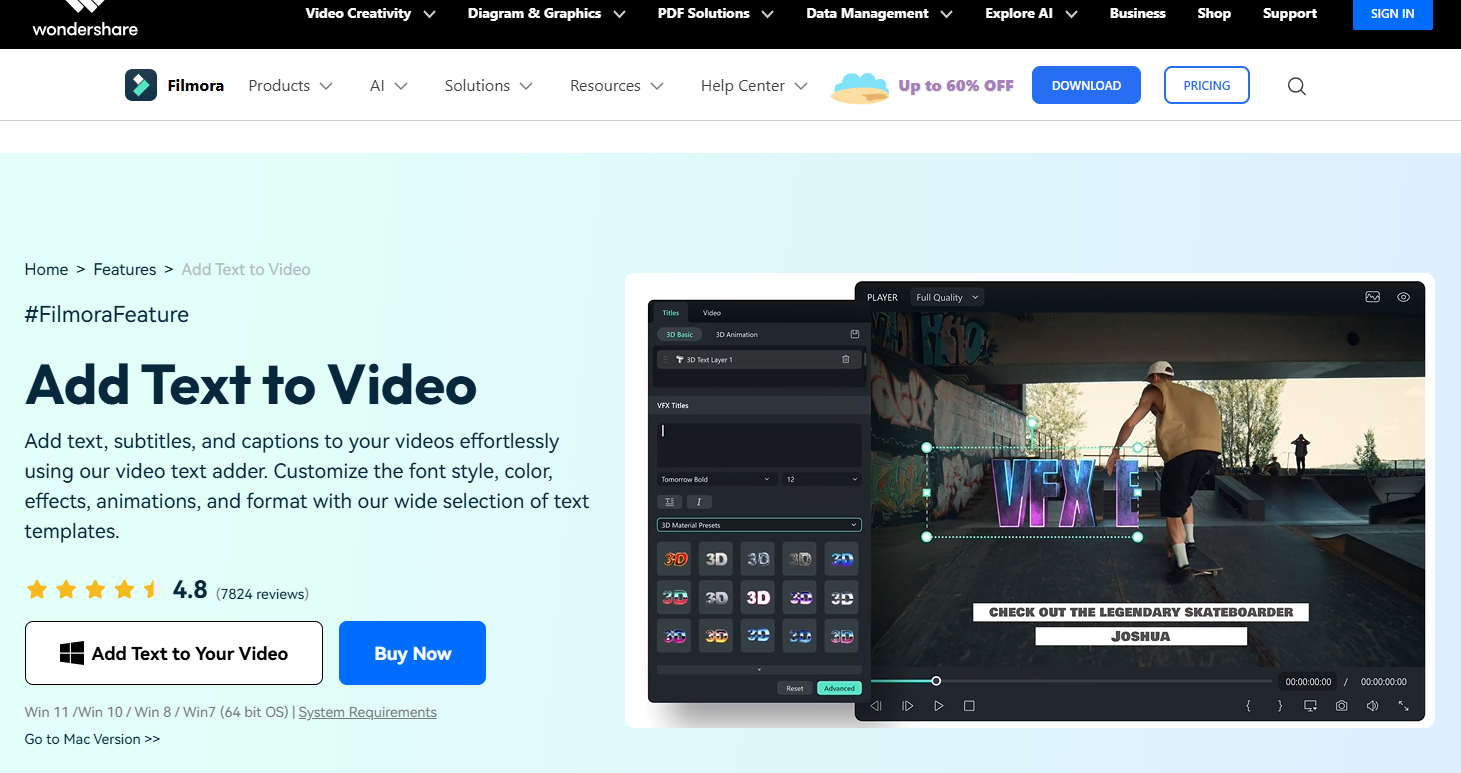Click the PRICING button

(x=1207, y=86)
